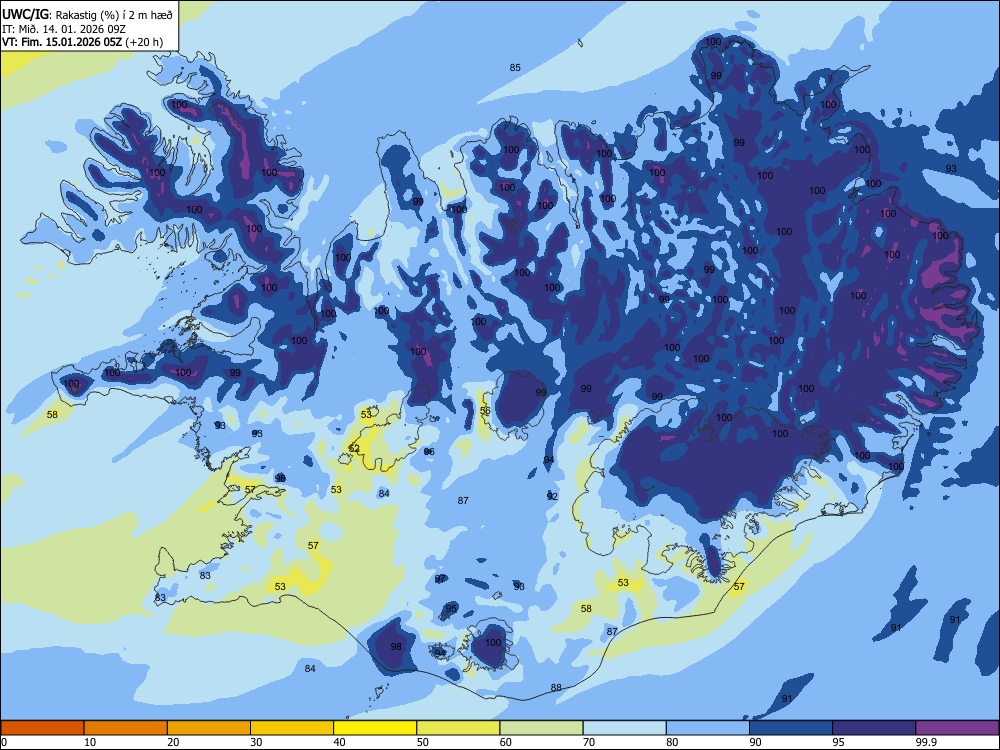1000x750 pixels.
Task: Click the '90' legend scale label
Action: coord(755,742)
